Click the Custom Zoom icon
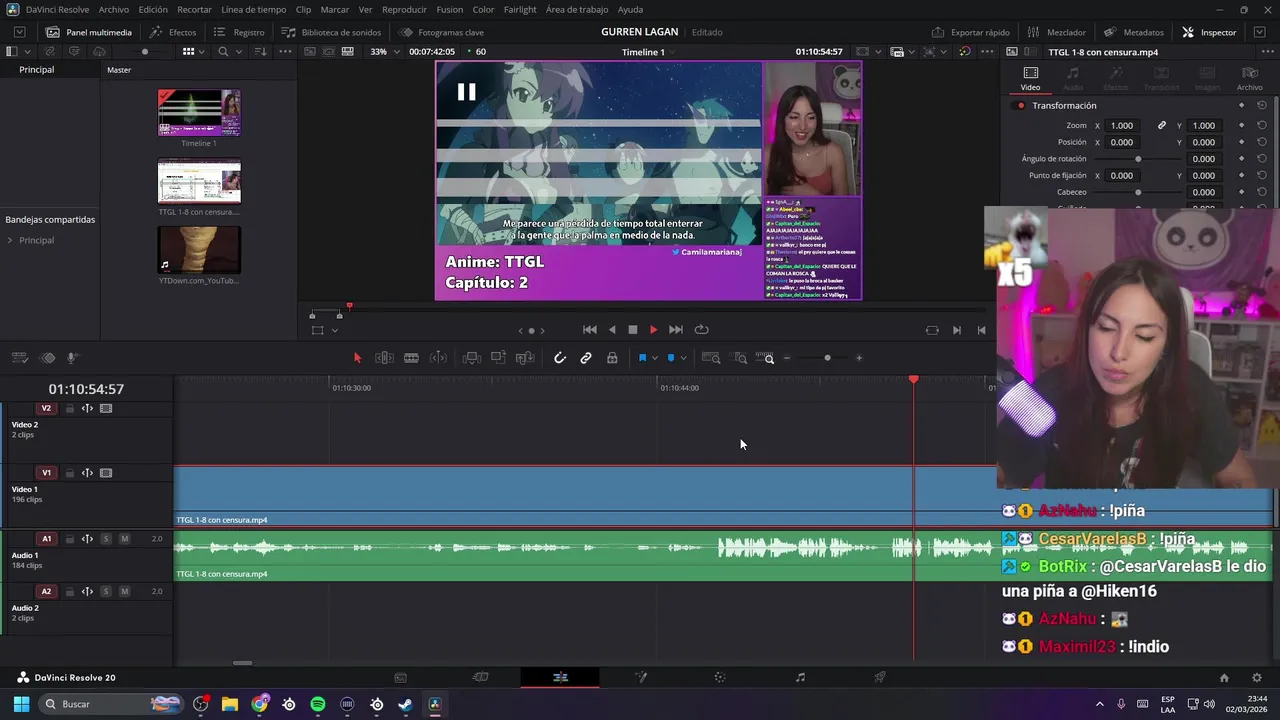This screenshot has width=1280, height=720. [x=765, y=358]
